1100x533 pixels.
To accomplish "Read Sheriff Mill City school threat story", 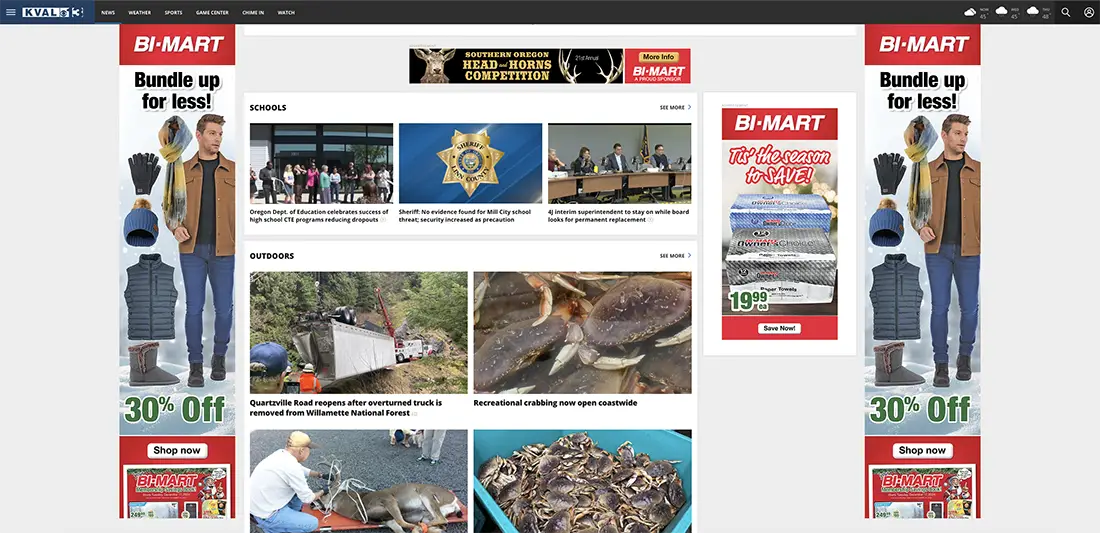I will tap(464, 215).
